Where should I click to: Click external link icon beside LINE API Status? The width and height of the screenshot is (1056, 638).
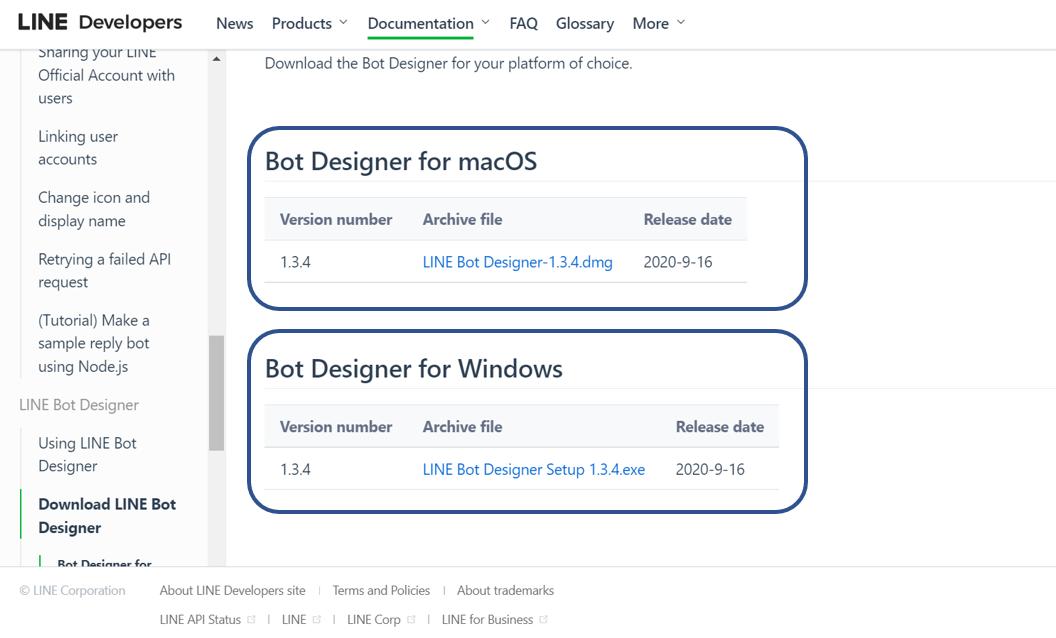point(252,620)
